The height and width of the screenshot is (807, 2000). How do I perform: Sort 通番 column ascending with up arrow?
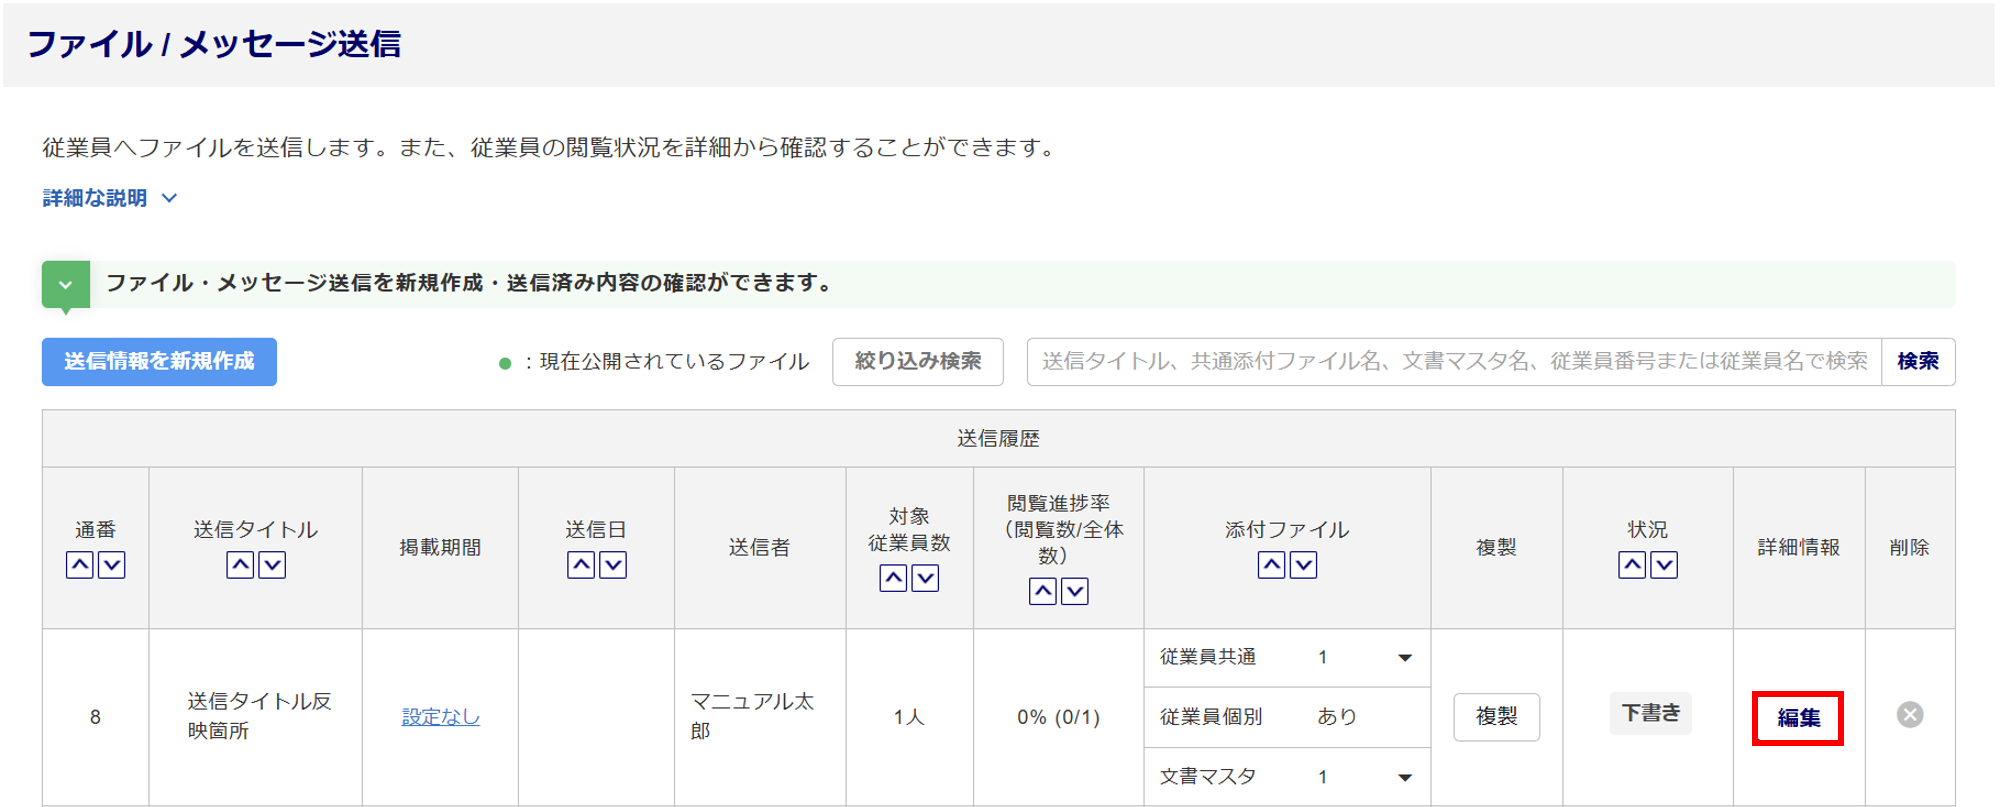80,565
